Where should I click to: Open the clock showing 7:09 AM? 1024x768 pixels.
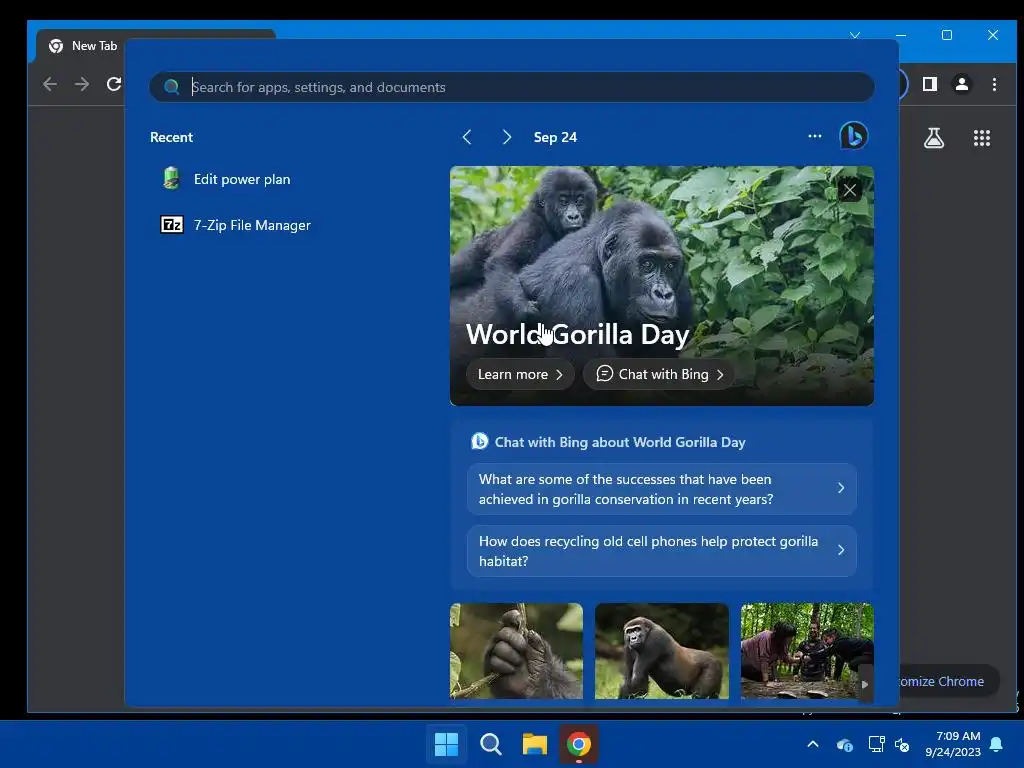coord(953,744)
